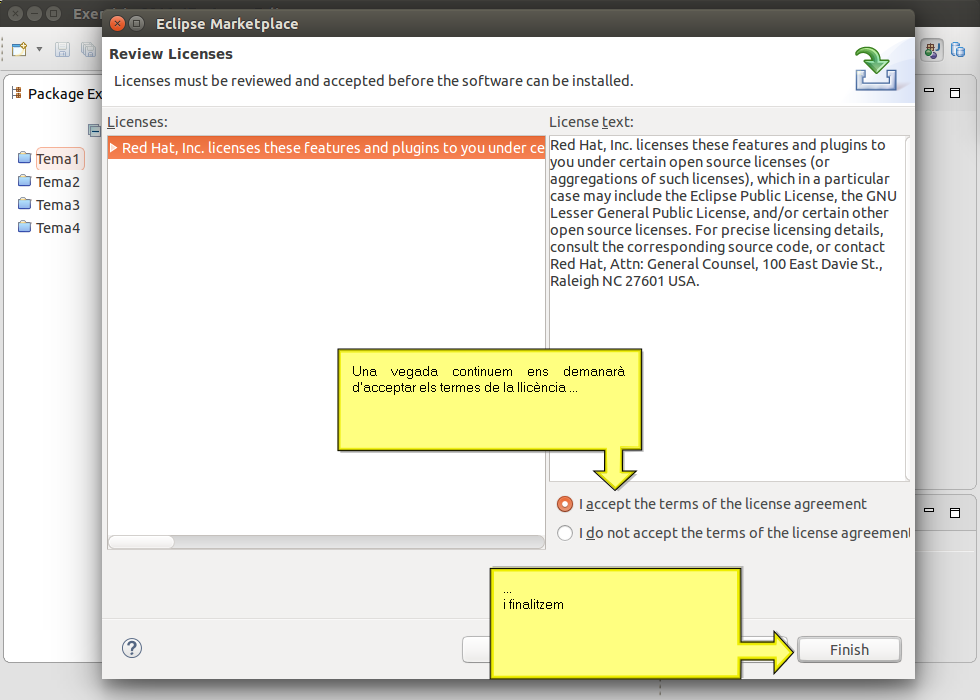Select the Tema1 project in Package Explorer
The height and width of the screenshot is (700, 980).
(x=58, y=159)
